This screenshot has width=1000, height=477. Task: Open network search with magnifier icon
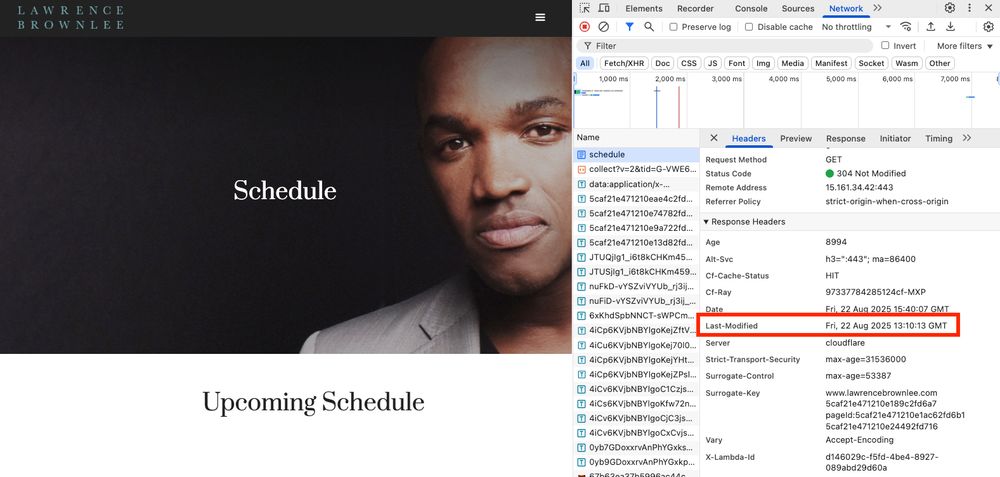click(649, 27)
